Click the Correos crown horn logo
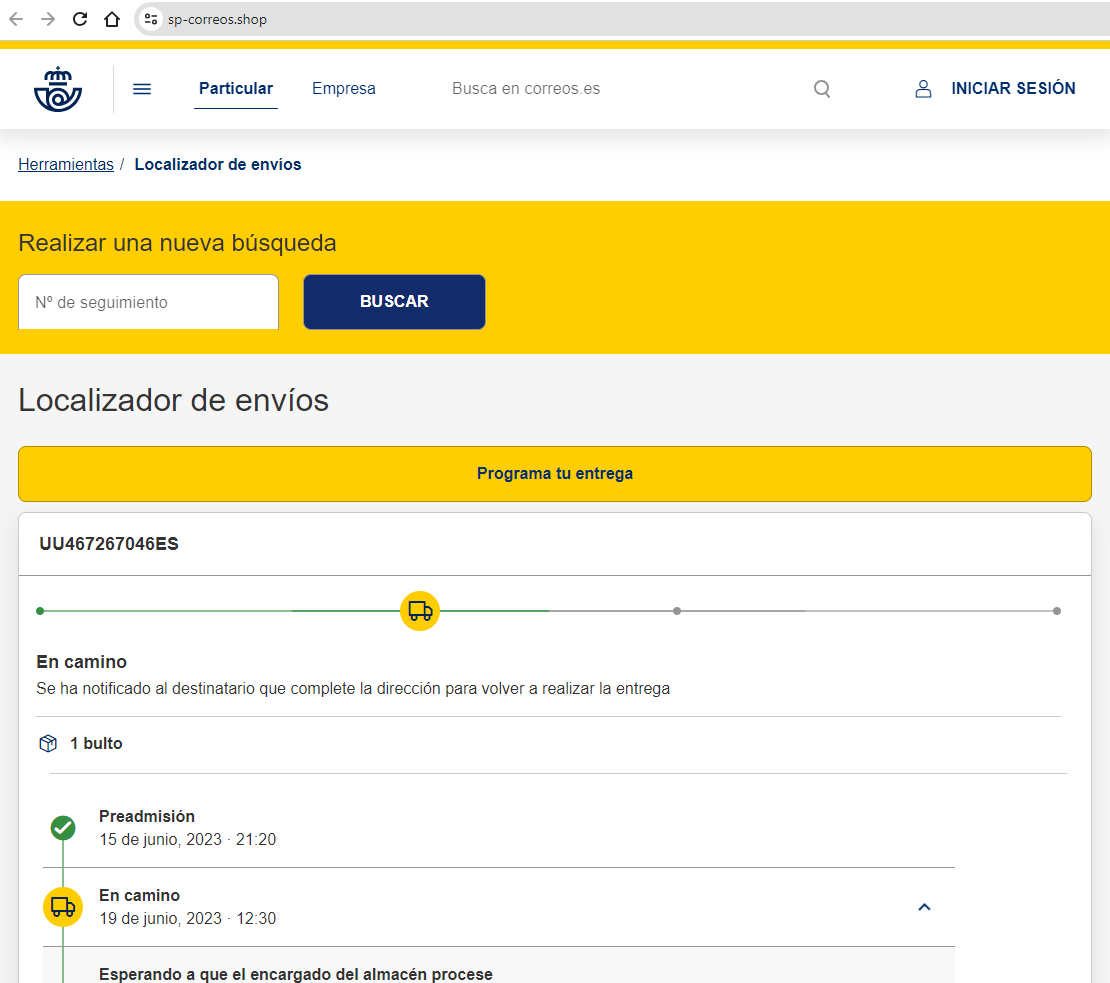1110x983 pixels. 58,89
